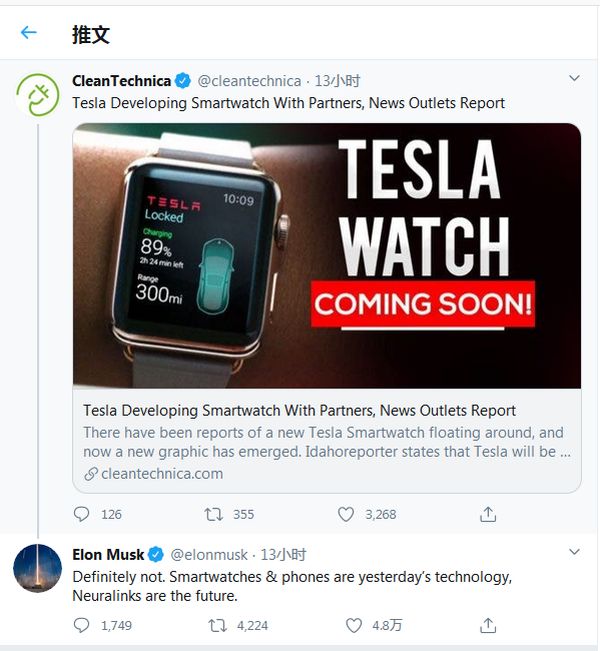Open CleanTechnica's profile avatar

tap(37, 94)
